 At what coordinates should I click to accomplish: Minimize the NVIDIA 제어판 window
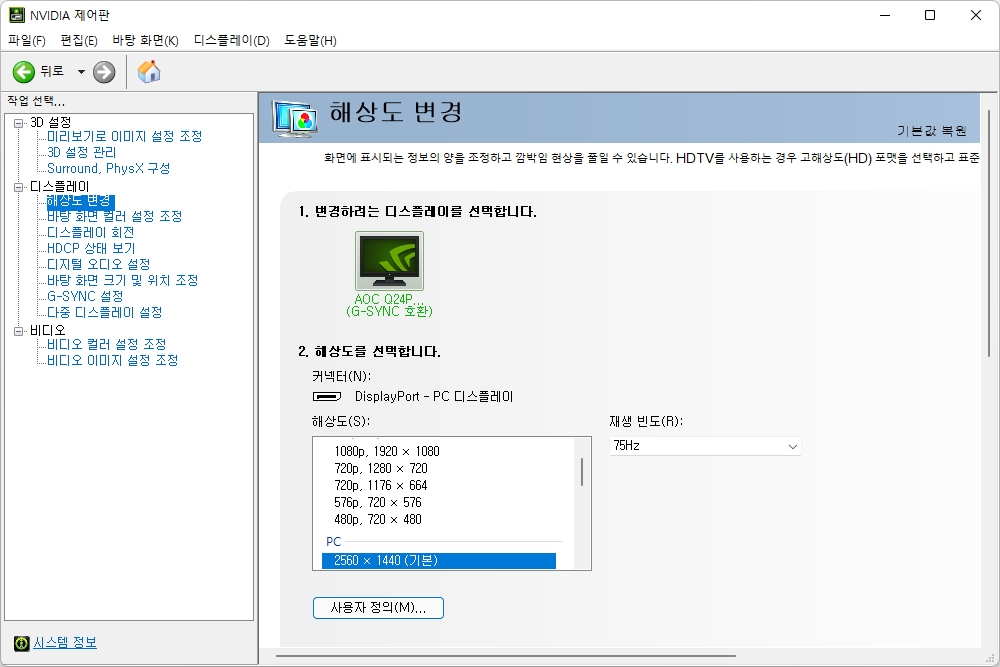[x=885, y=15]
